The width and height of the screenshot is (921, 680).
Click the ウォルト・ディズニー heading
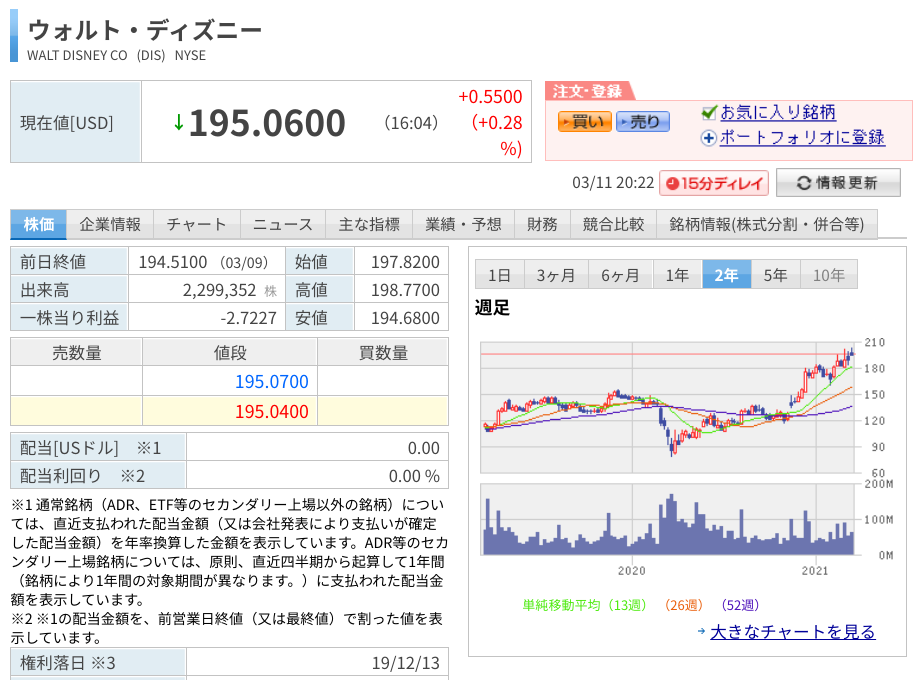click(x=144, y=30)
